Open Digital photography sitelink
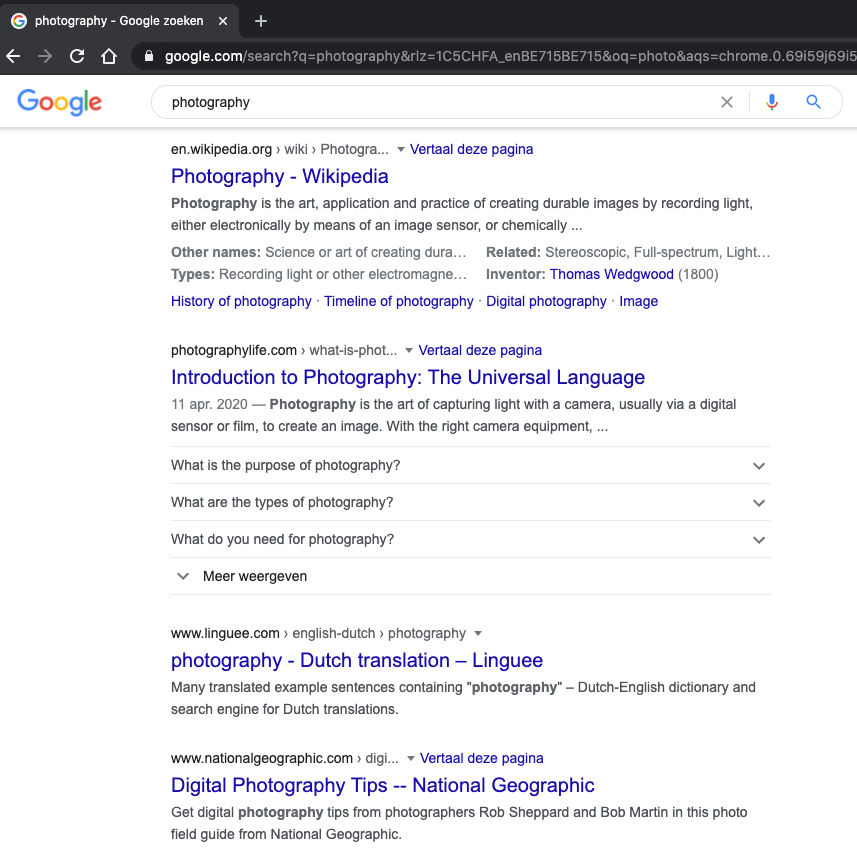857x850 pixels. 546,302
